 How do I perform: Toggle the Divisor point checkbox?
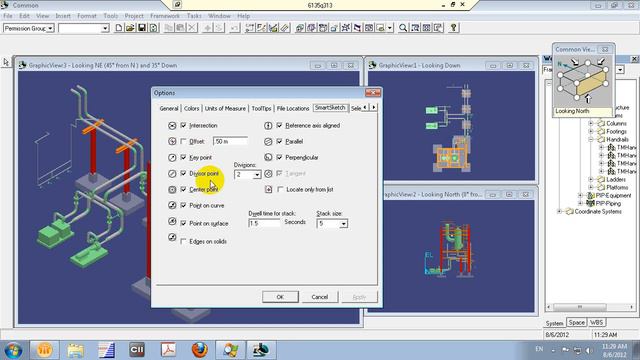(183, 173)
